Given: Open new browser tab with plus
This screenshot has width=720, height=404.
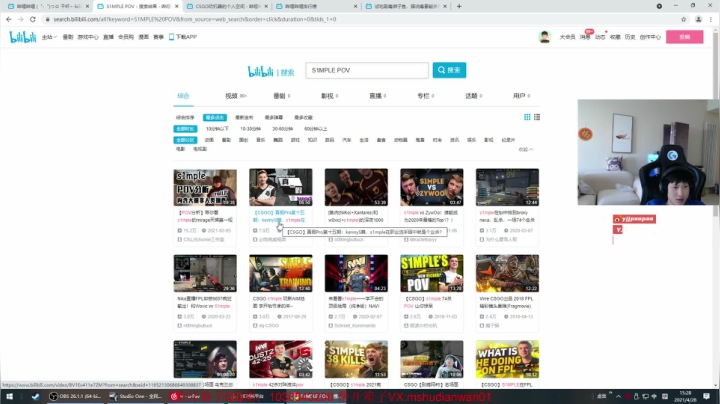Looking at the screenshot, I should pyautogui.click(x=459, y=6).
